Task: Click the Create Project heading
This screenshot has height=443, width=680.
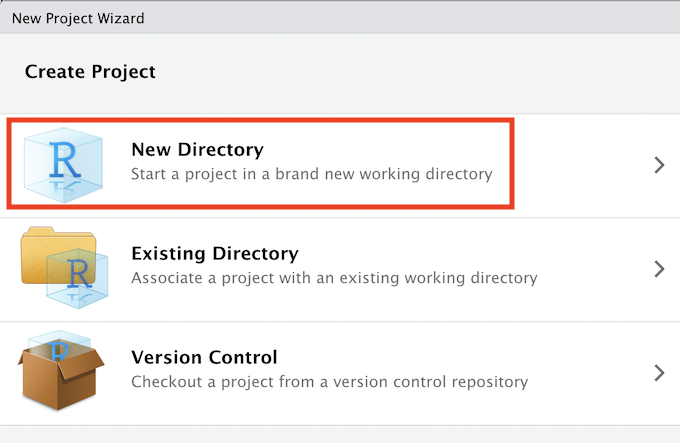Action: [90, 72]
